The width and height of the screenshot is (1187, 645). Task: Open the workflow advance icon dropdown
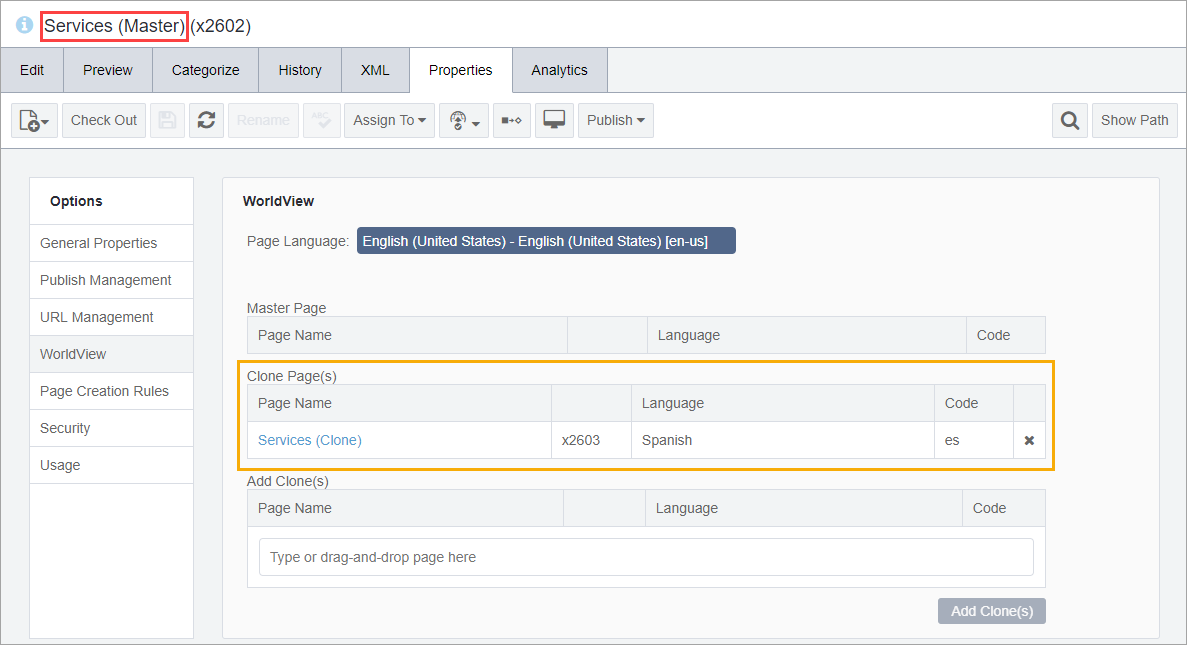click(x=464, y=120)
